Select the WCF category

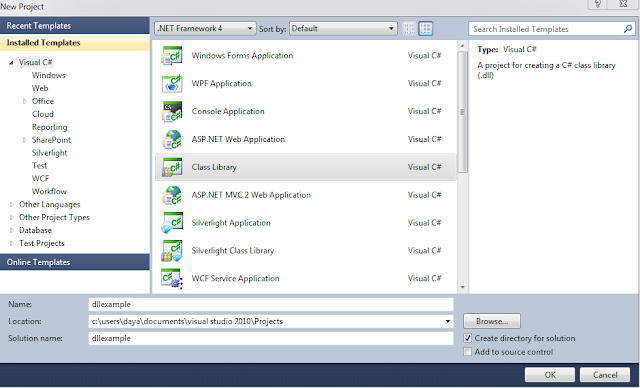tap(40, 179)
